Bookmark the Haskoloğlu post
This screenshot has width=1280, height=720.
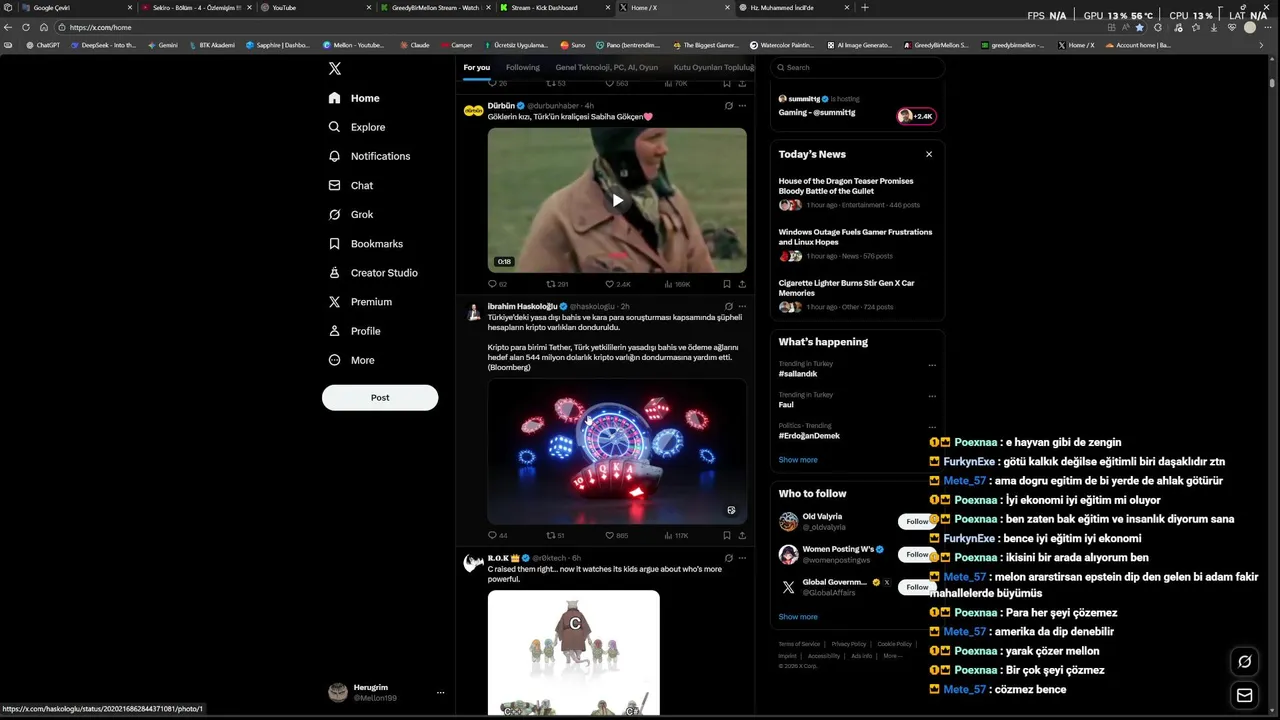click(x=726, y=536)
